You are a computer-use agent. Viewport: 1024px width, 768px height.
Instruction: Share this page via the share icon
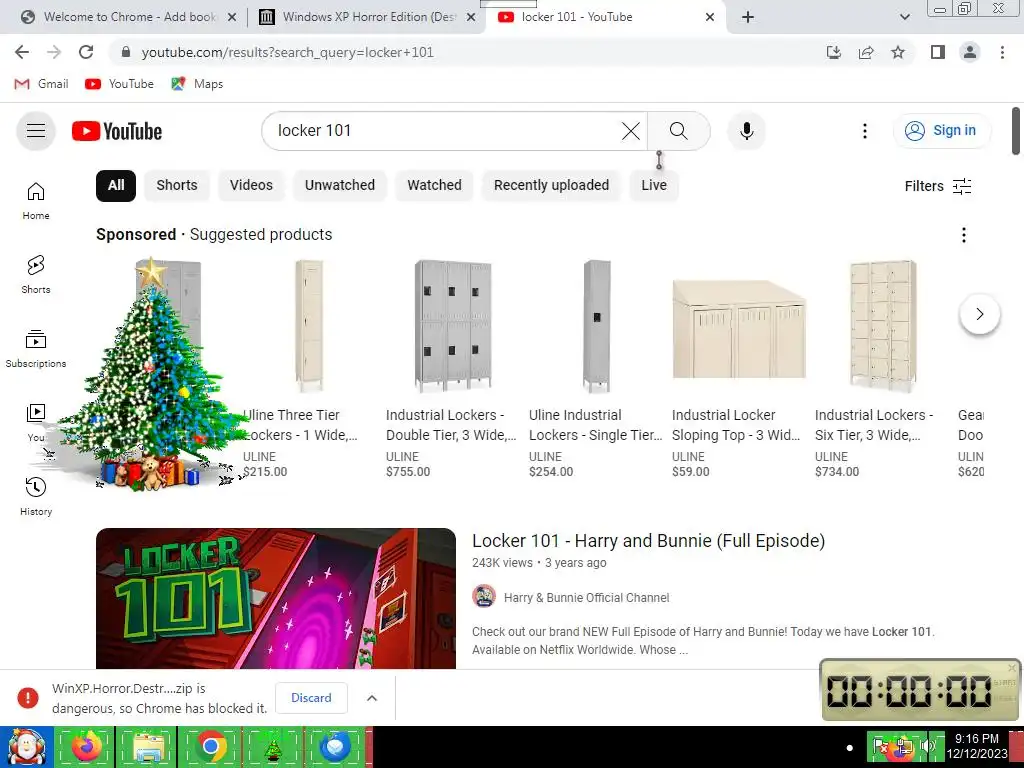click(x=866, y=52)
